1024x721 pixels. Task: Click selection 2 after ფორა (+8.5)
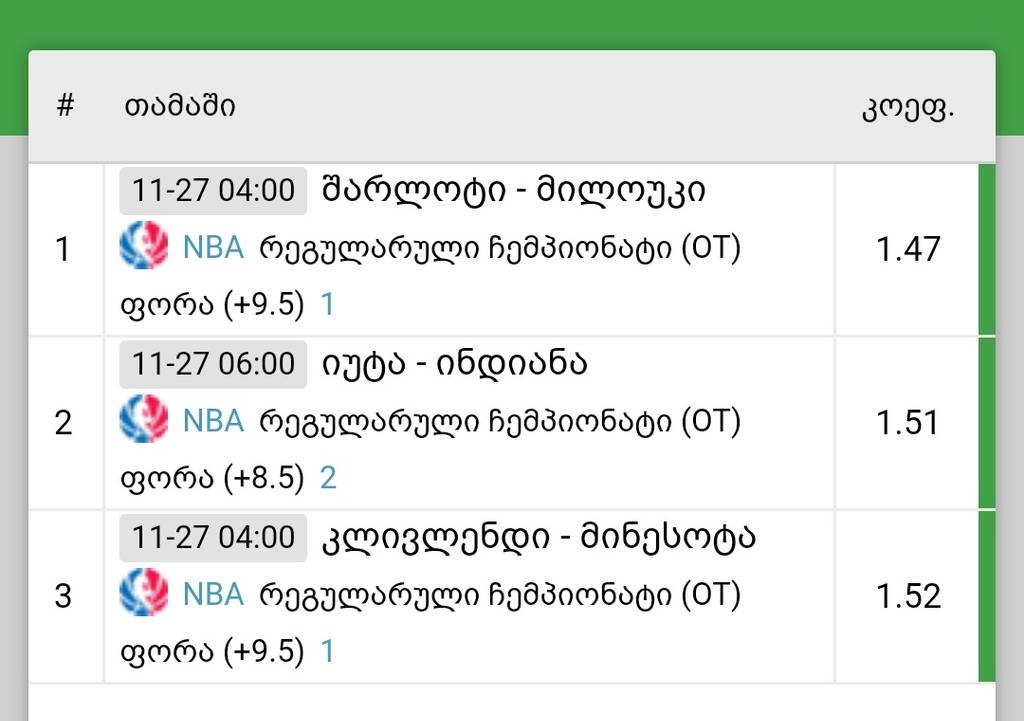tap(328, 478)
